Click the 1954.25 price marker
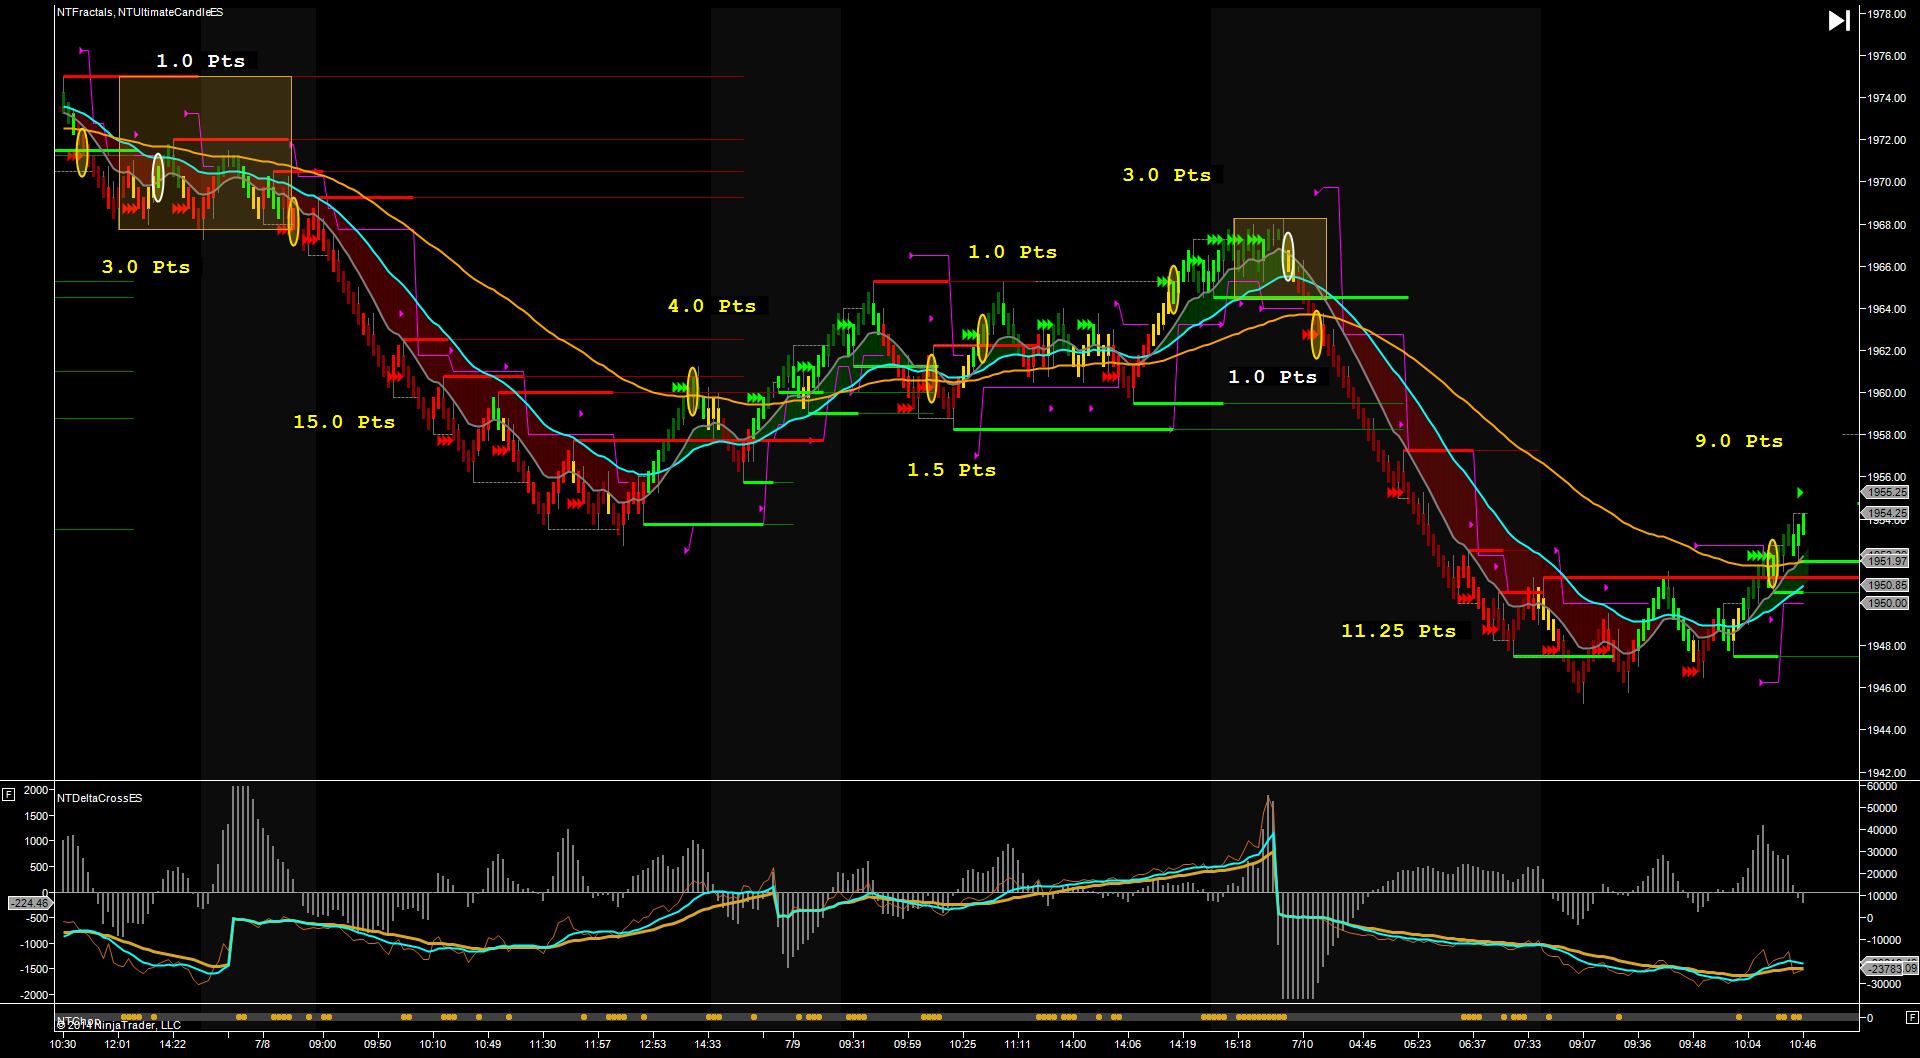This screenshot has height=1058, width=1920. (x=1887, y=513)
